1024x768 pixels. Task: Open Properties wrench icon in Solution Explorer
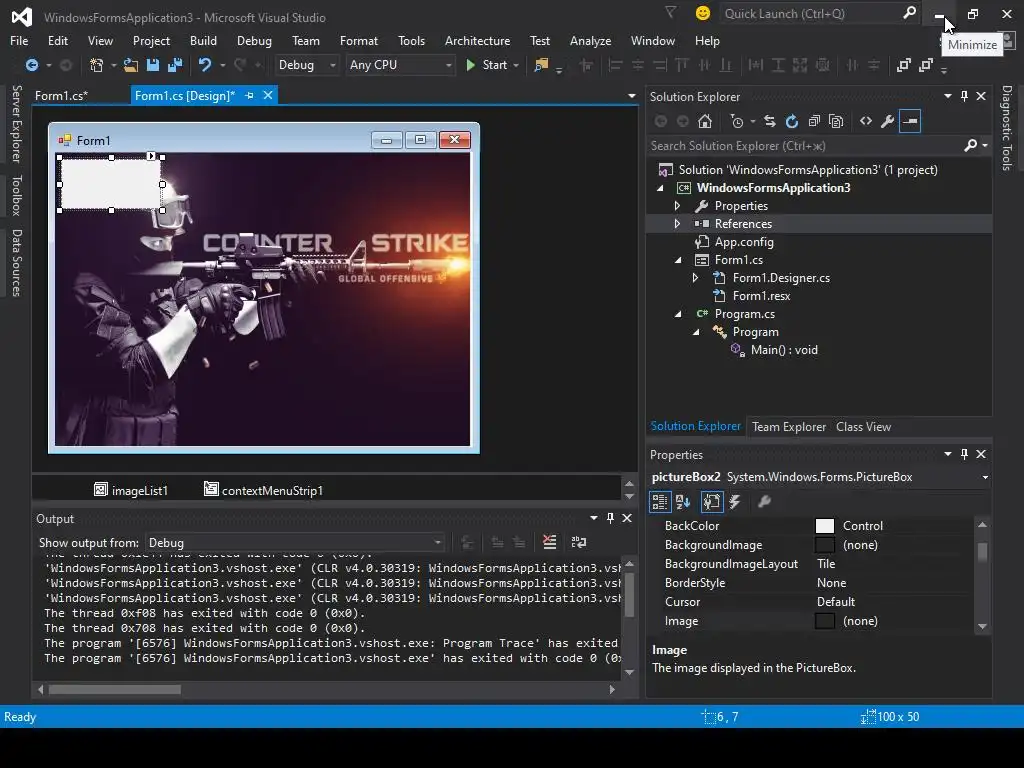[888, 121]
